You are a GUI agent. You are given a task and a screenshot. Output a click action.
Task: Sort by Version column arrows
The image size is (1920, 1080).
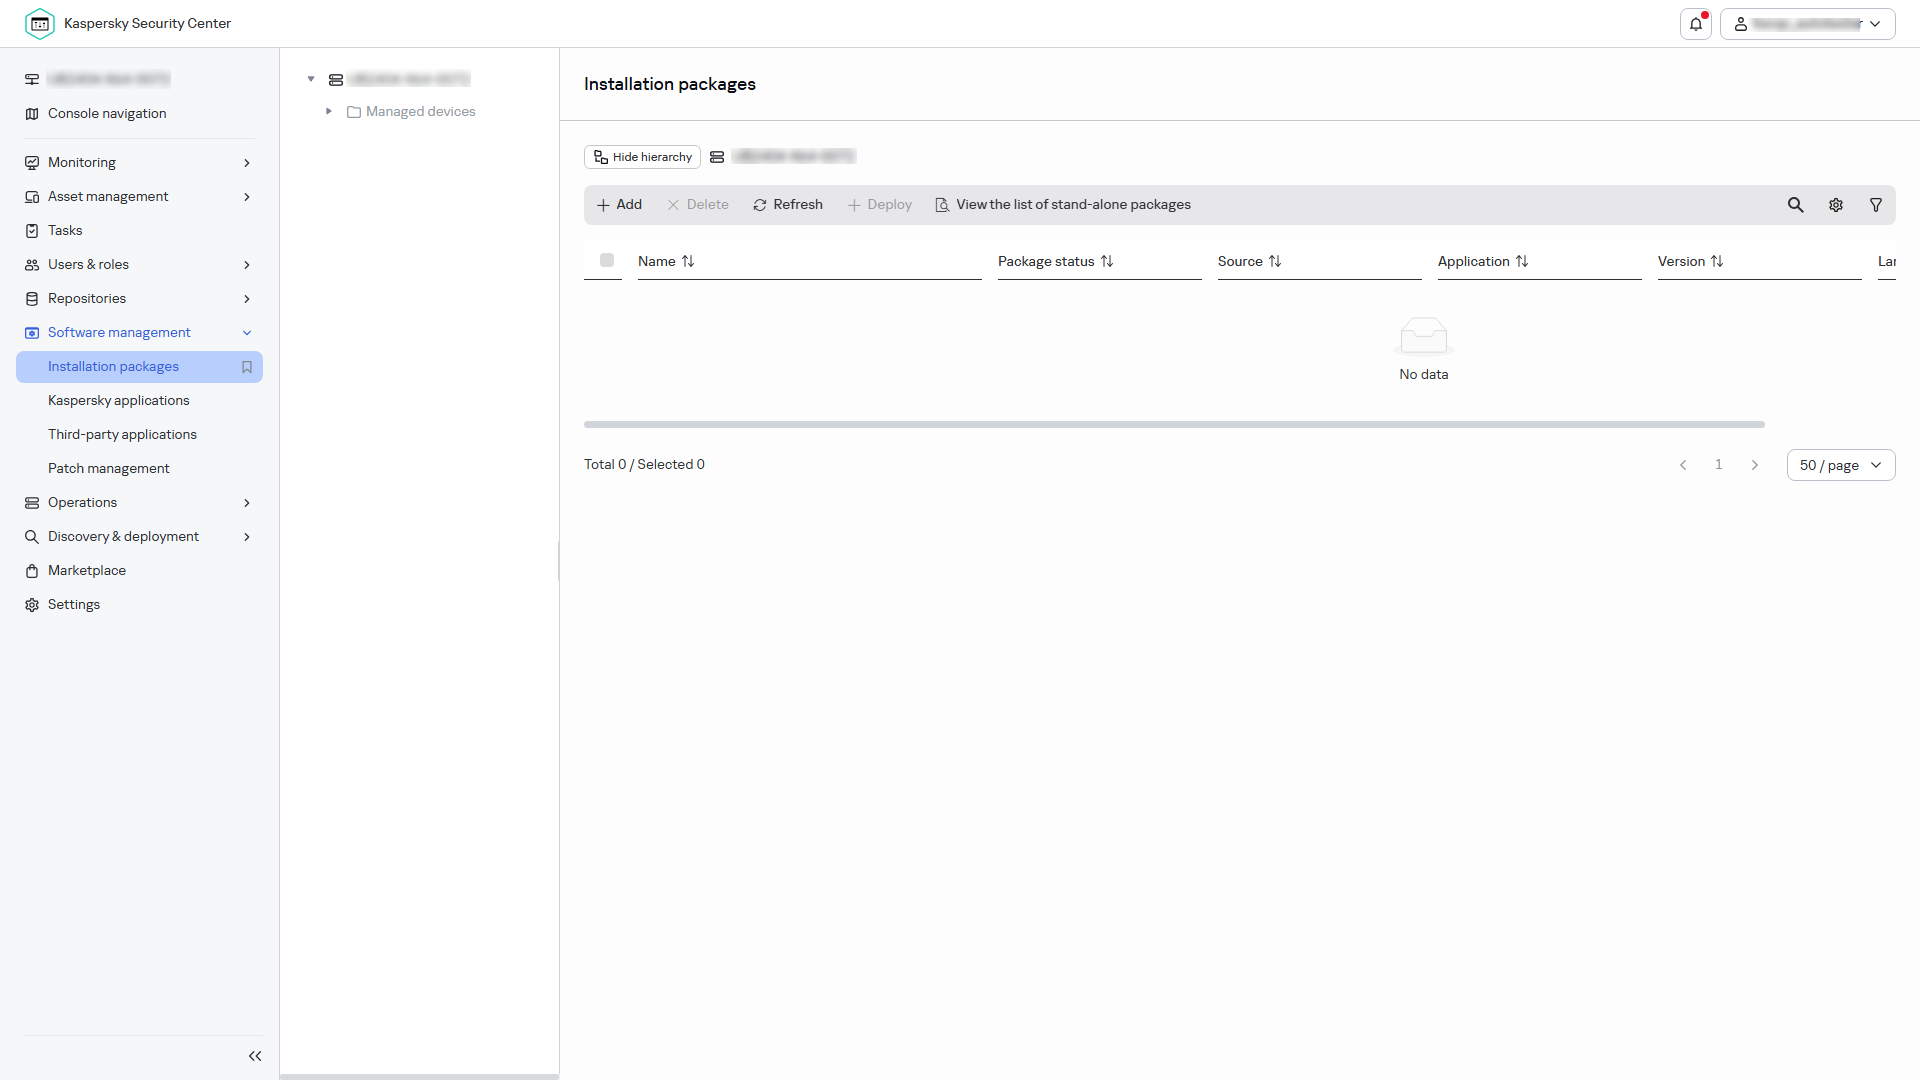point(1717,261)
